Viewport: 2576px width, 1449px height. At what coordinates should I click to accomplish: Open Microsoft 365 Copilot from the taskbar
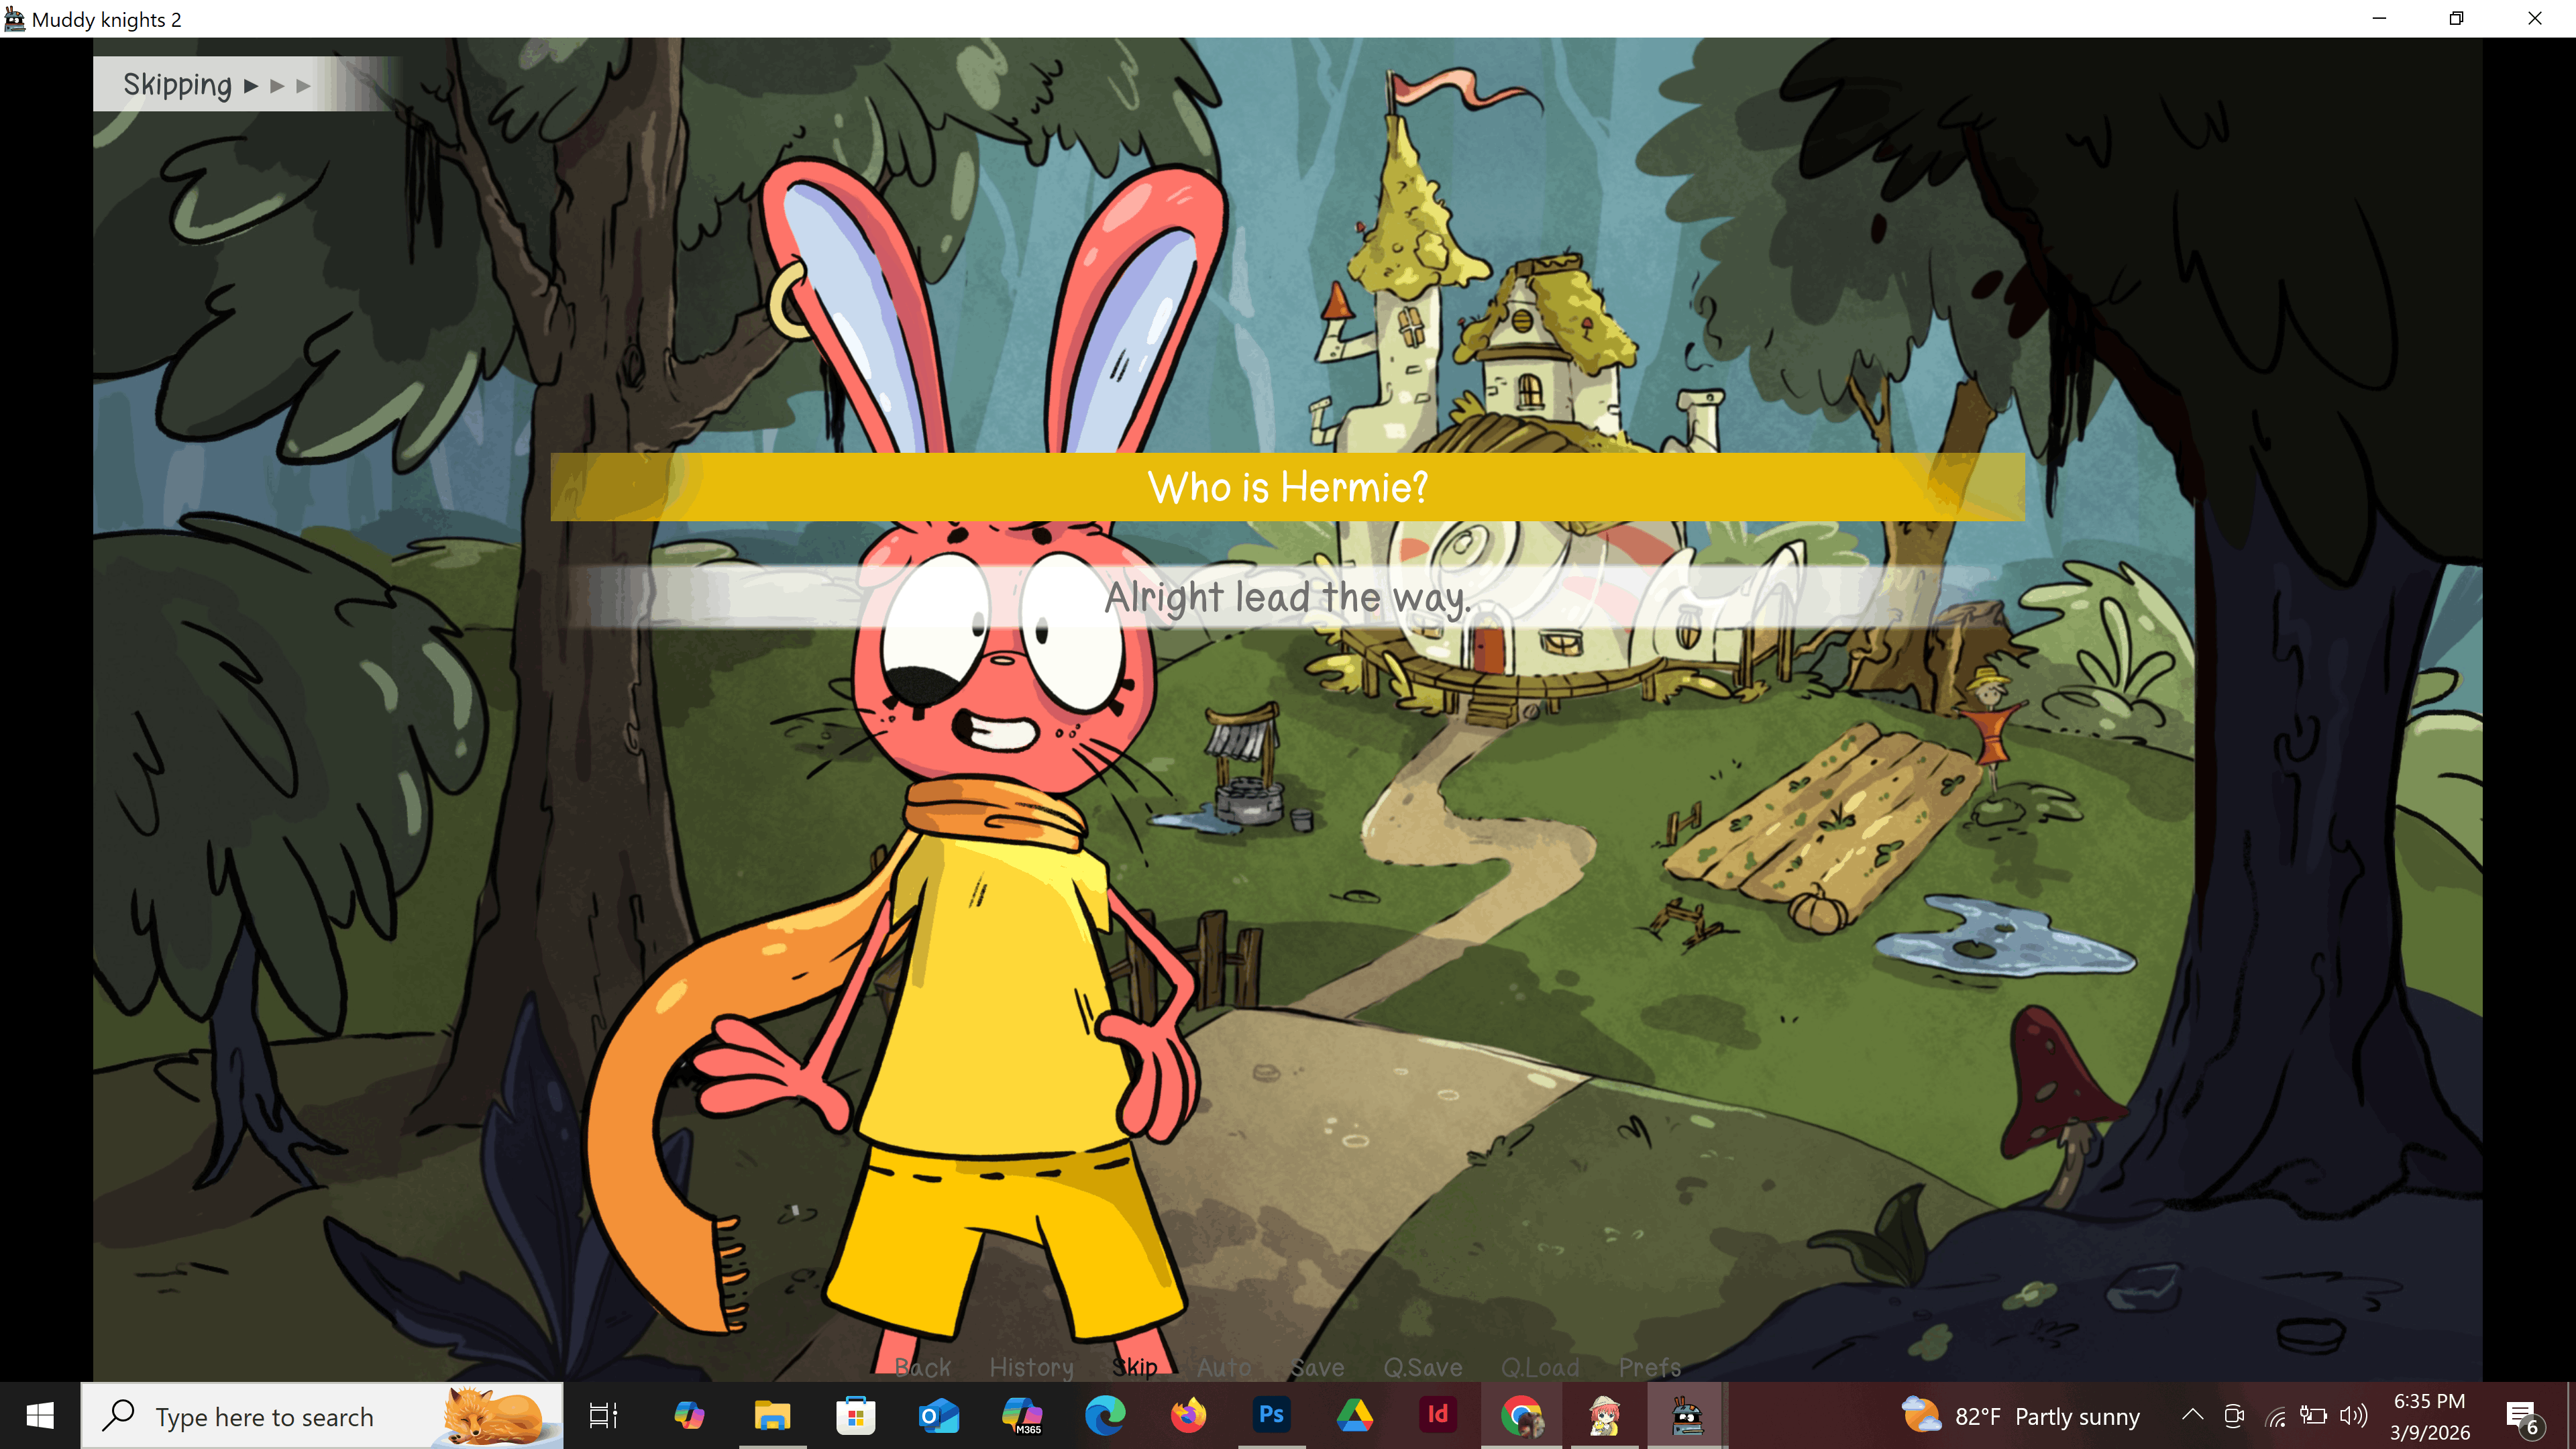pyautogui.click(x=1022, y=1416)
